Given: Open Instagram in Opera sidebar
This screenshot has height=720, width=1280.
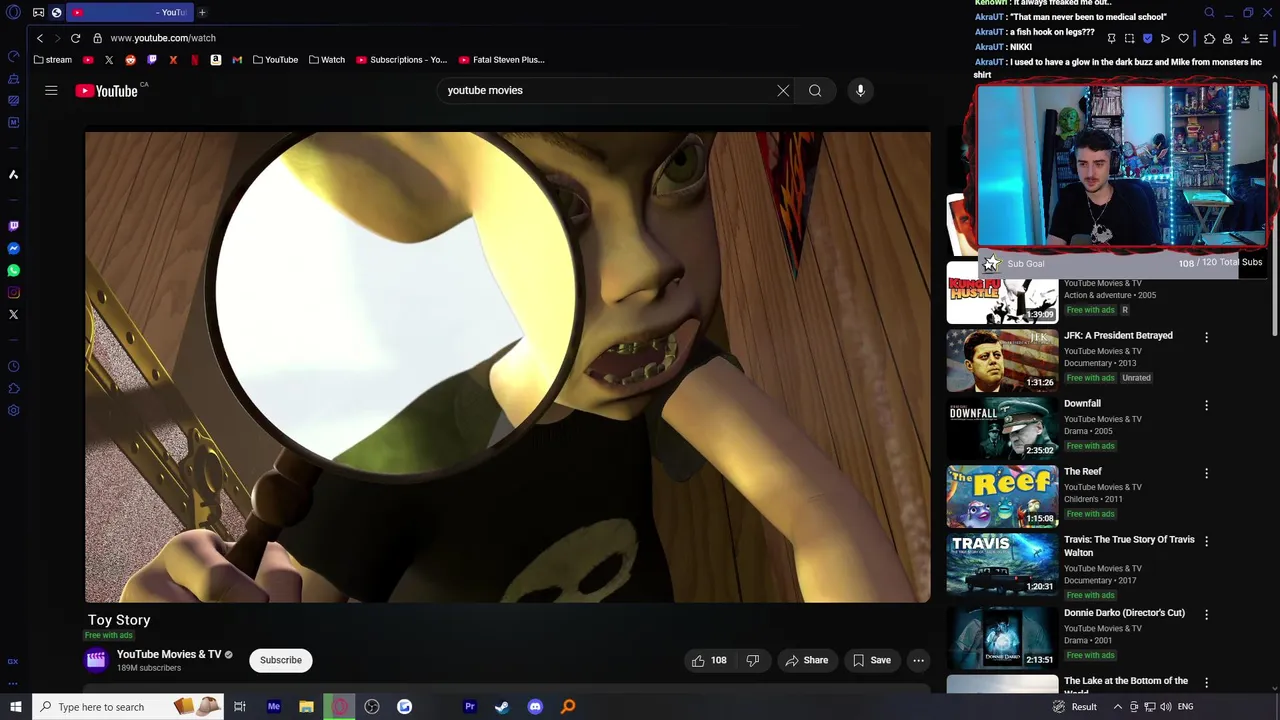Looking at the screenshot, I should tap(13, 293).
